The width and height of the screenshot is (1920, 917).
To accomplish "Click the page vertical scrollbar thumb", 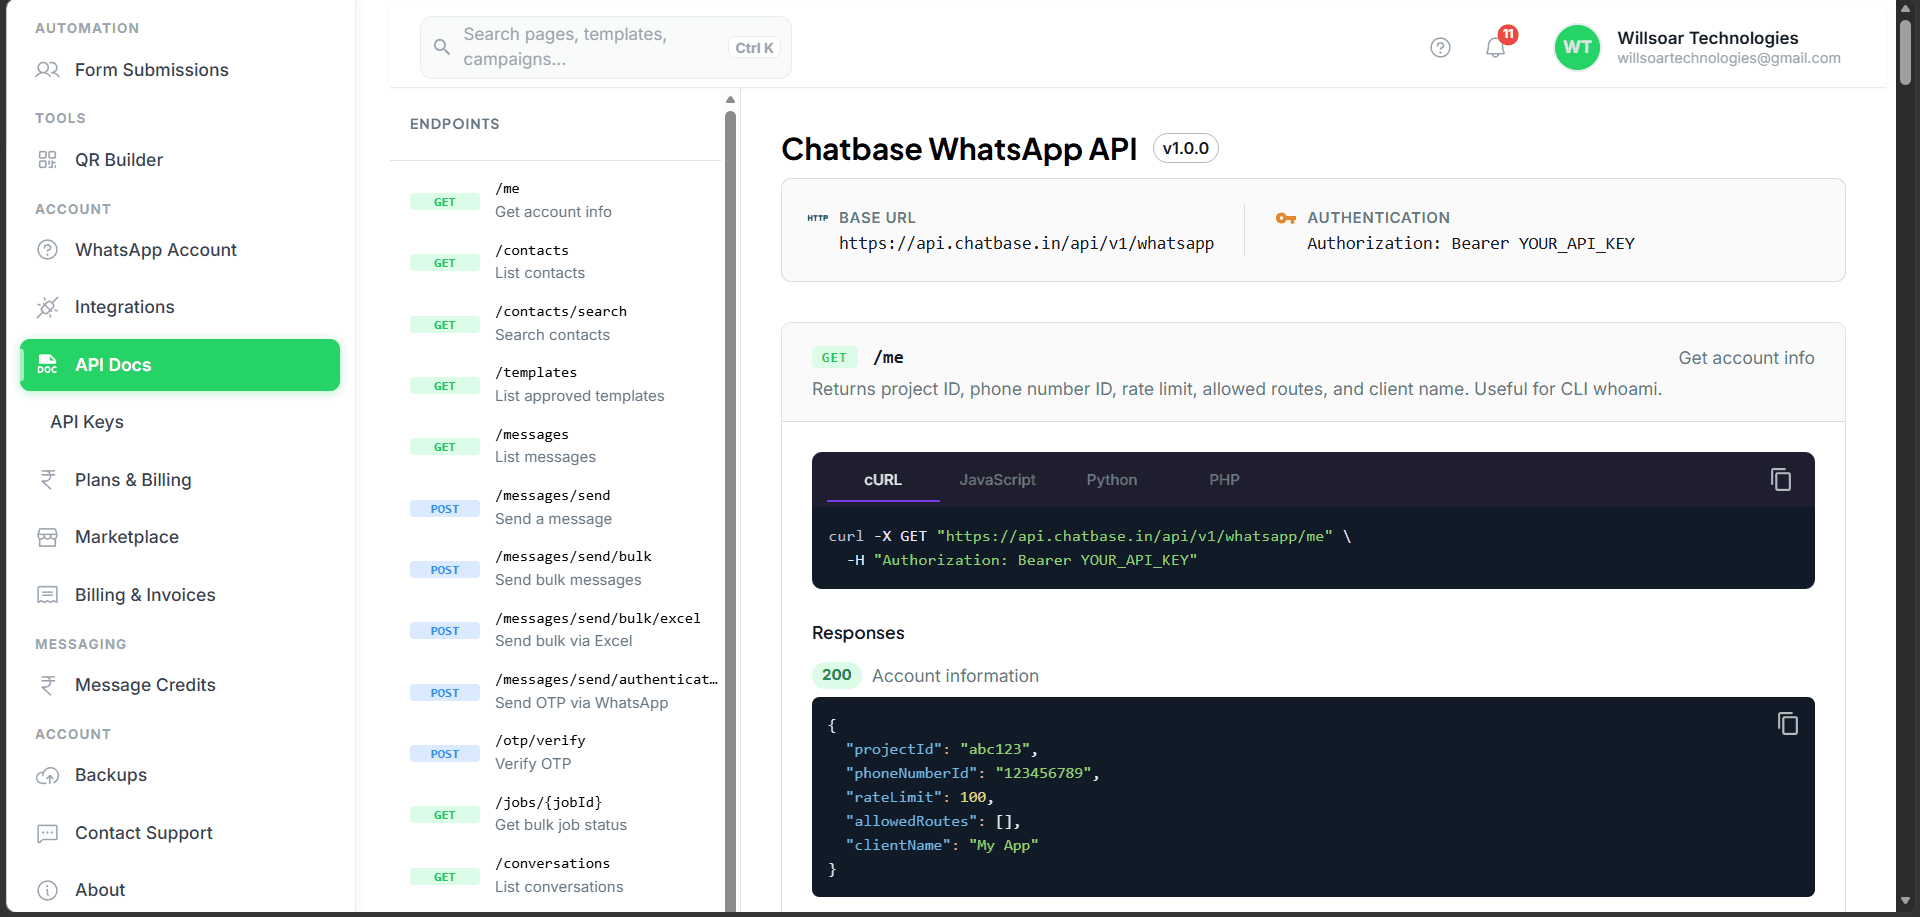I will click(x=1905, y=52).
